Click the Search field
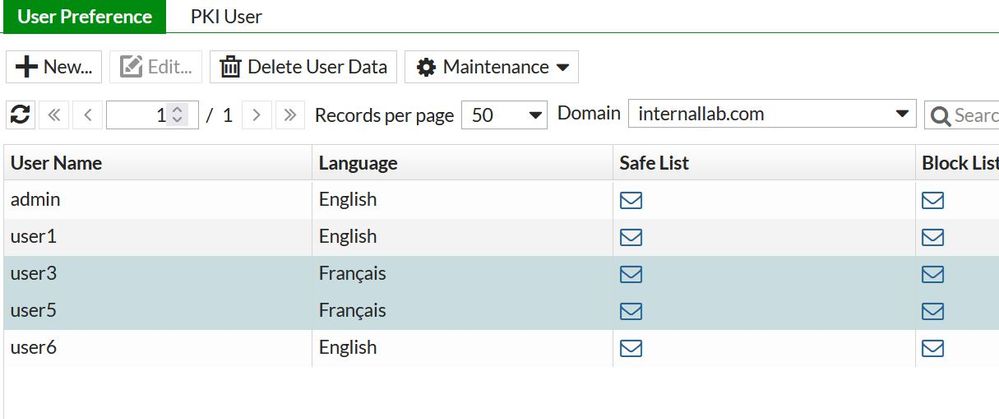999x419 pixels. coord(965,115)
